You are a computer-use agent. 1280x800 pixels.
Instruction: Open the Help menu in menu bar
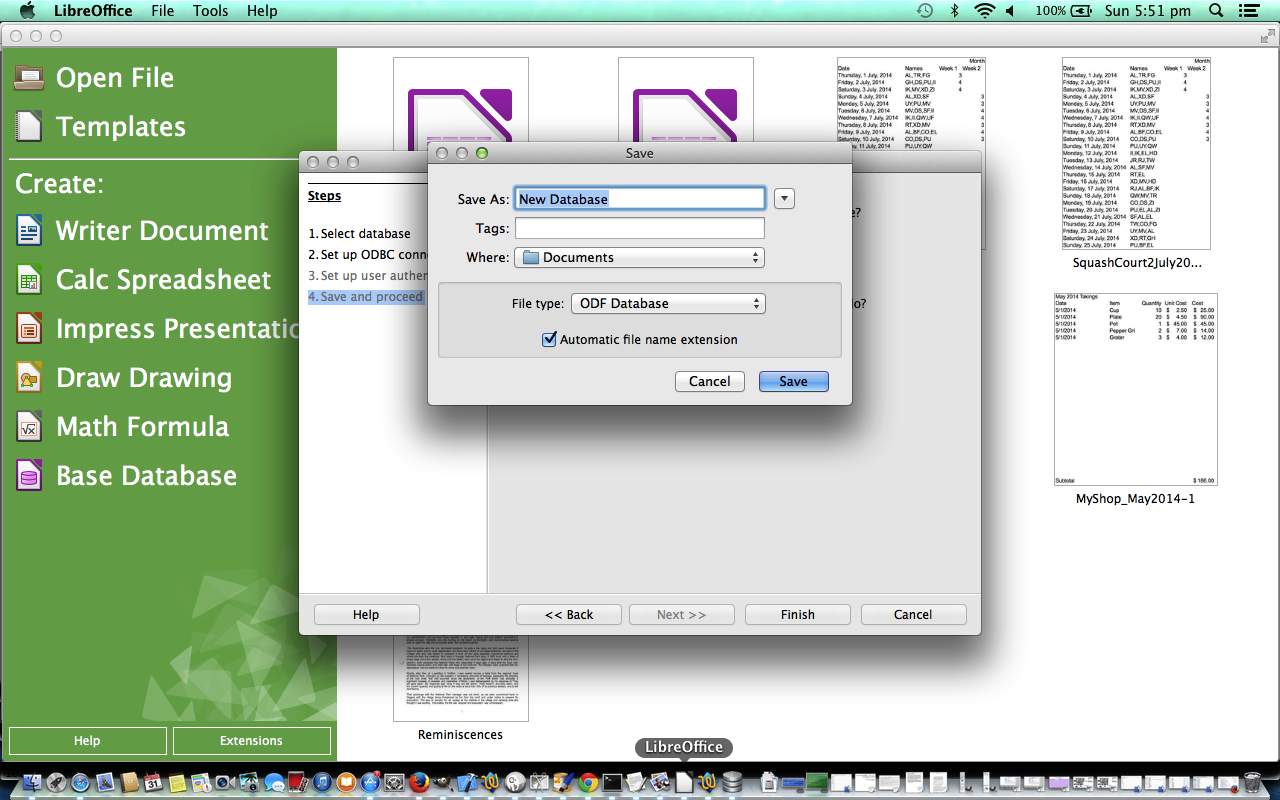(x=262, y=11)
